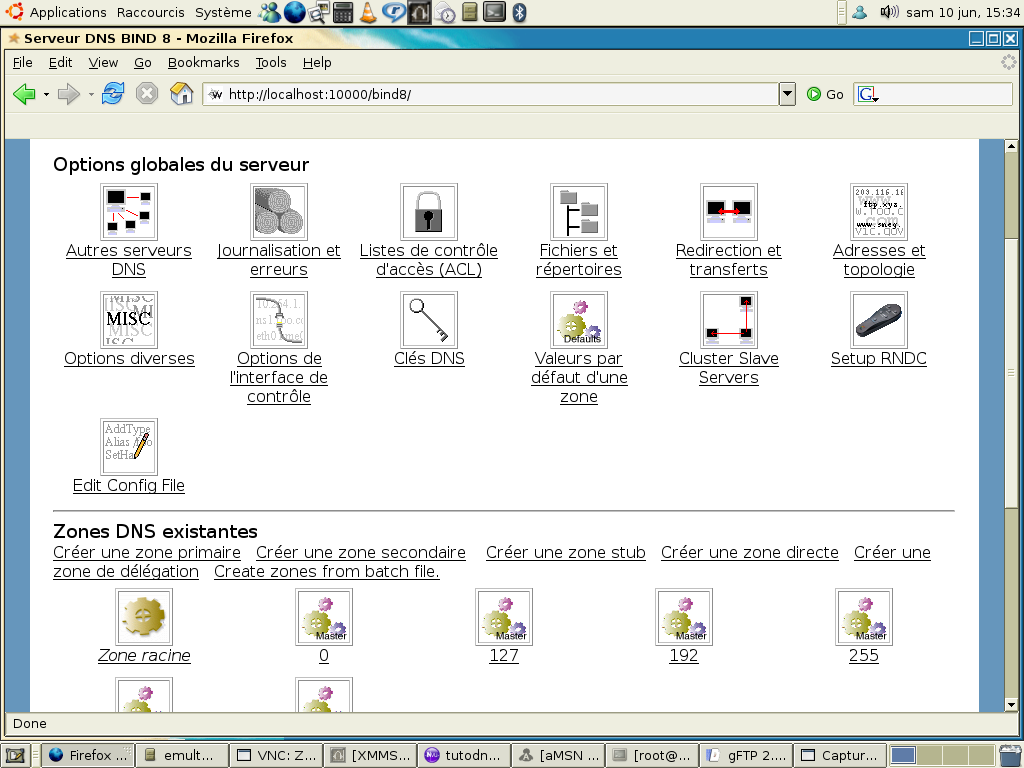Click the MISC icon for Options diverses
The width and height of the screenshot is (1024, 768).
129,319
